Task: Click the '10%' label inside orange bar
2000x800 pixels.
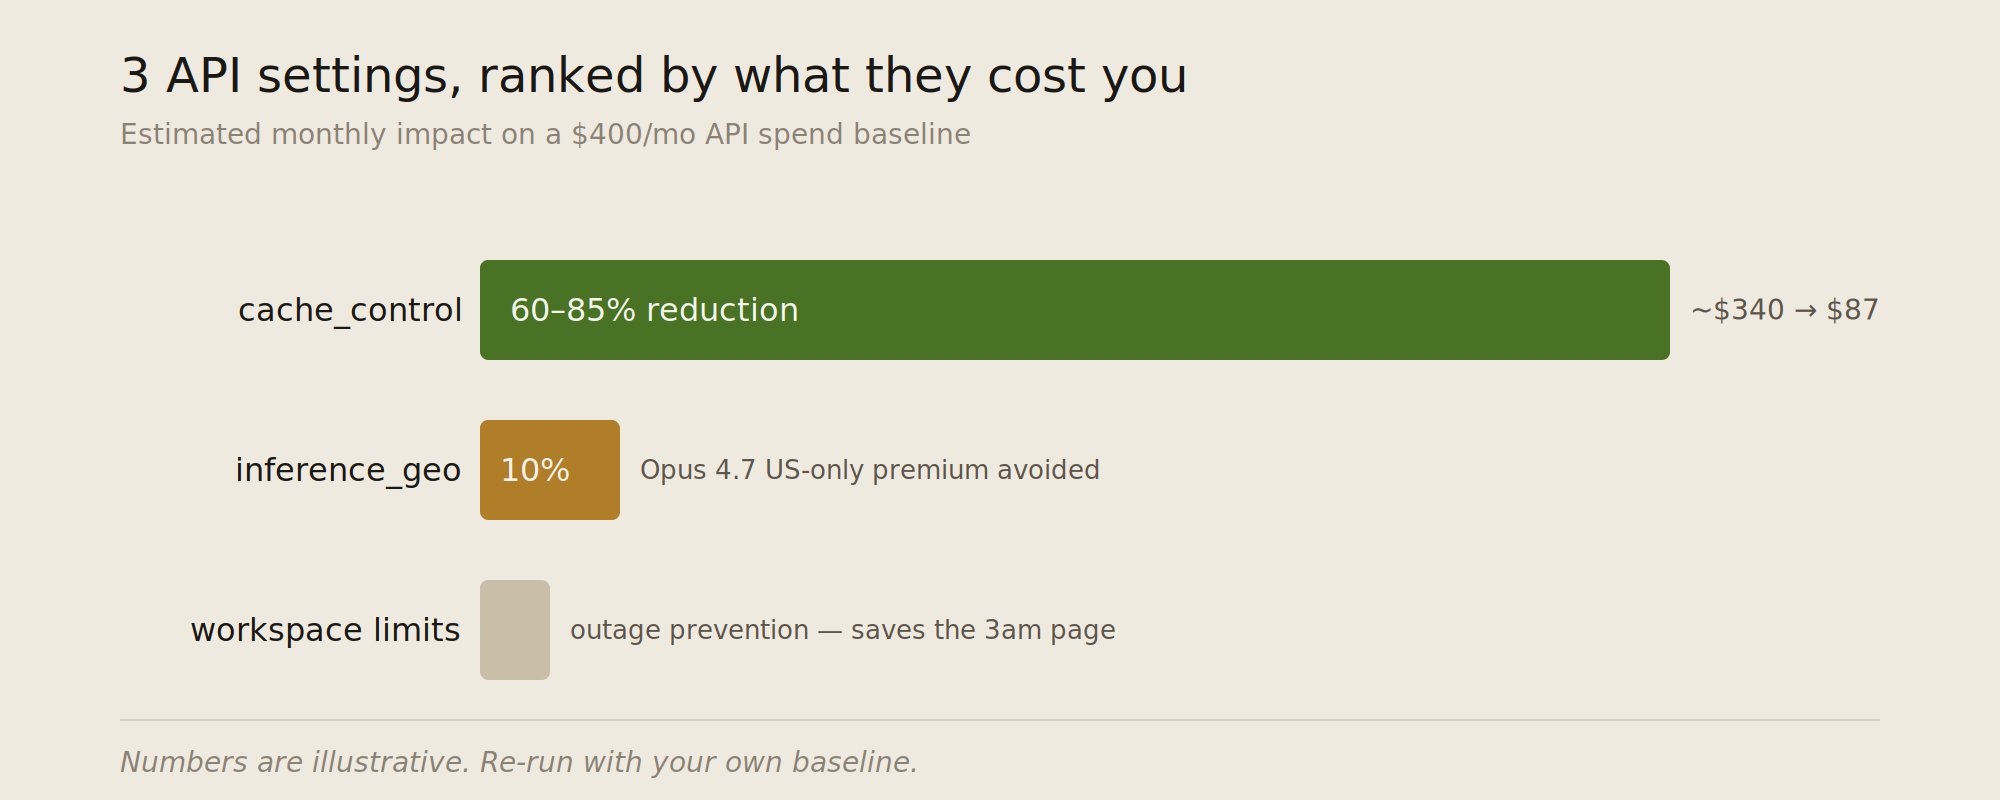Action: (535, 470)
